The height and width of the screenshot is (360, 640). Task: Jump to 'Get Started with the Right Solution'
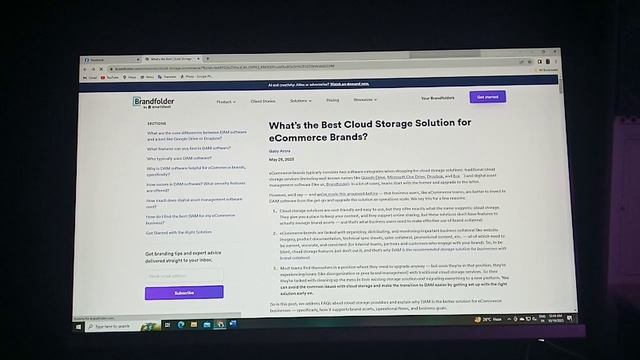[x=179, y=232]
